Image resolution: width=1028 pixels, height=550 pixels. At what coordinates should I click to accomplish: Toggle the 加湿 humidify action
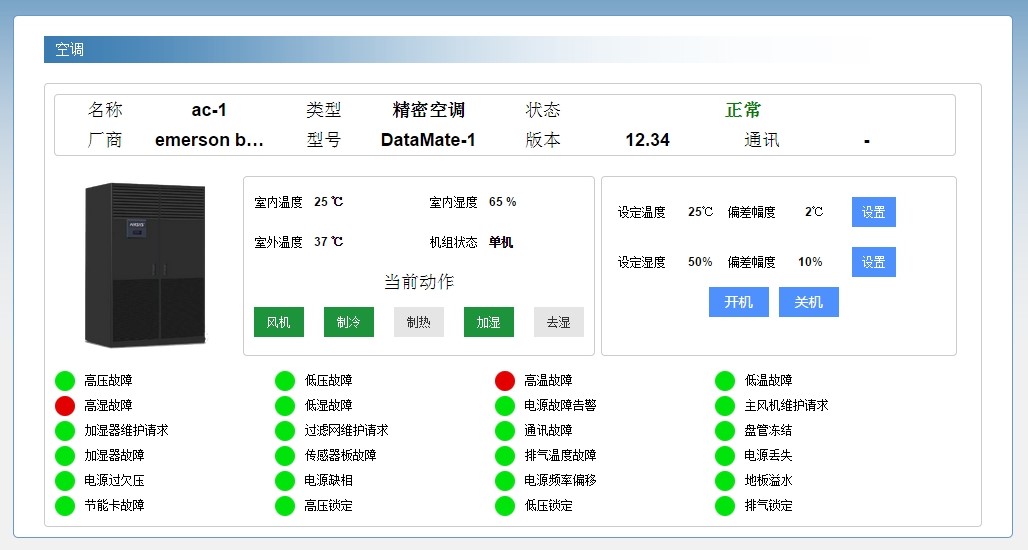489,322
